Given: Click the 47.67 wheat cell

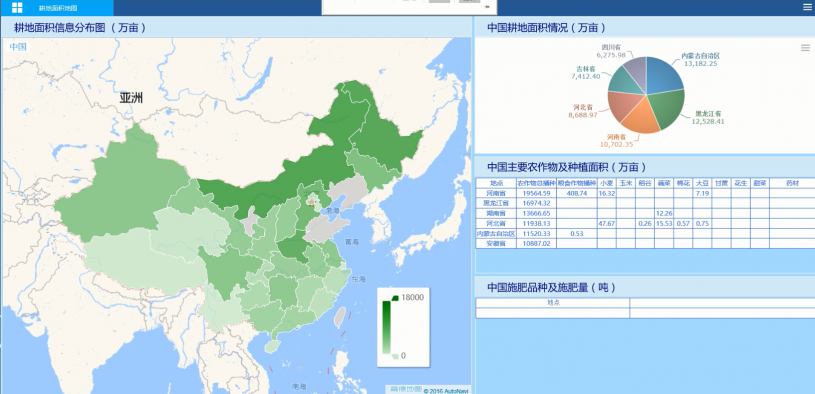Looking at the screenshot, I should (x=607, y=223).
